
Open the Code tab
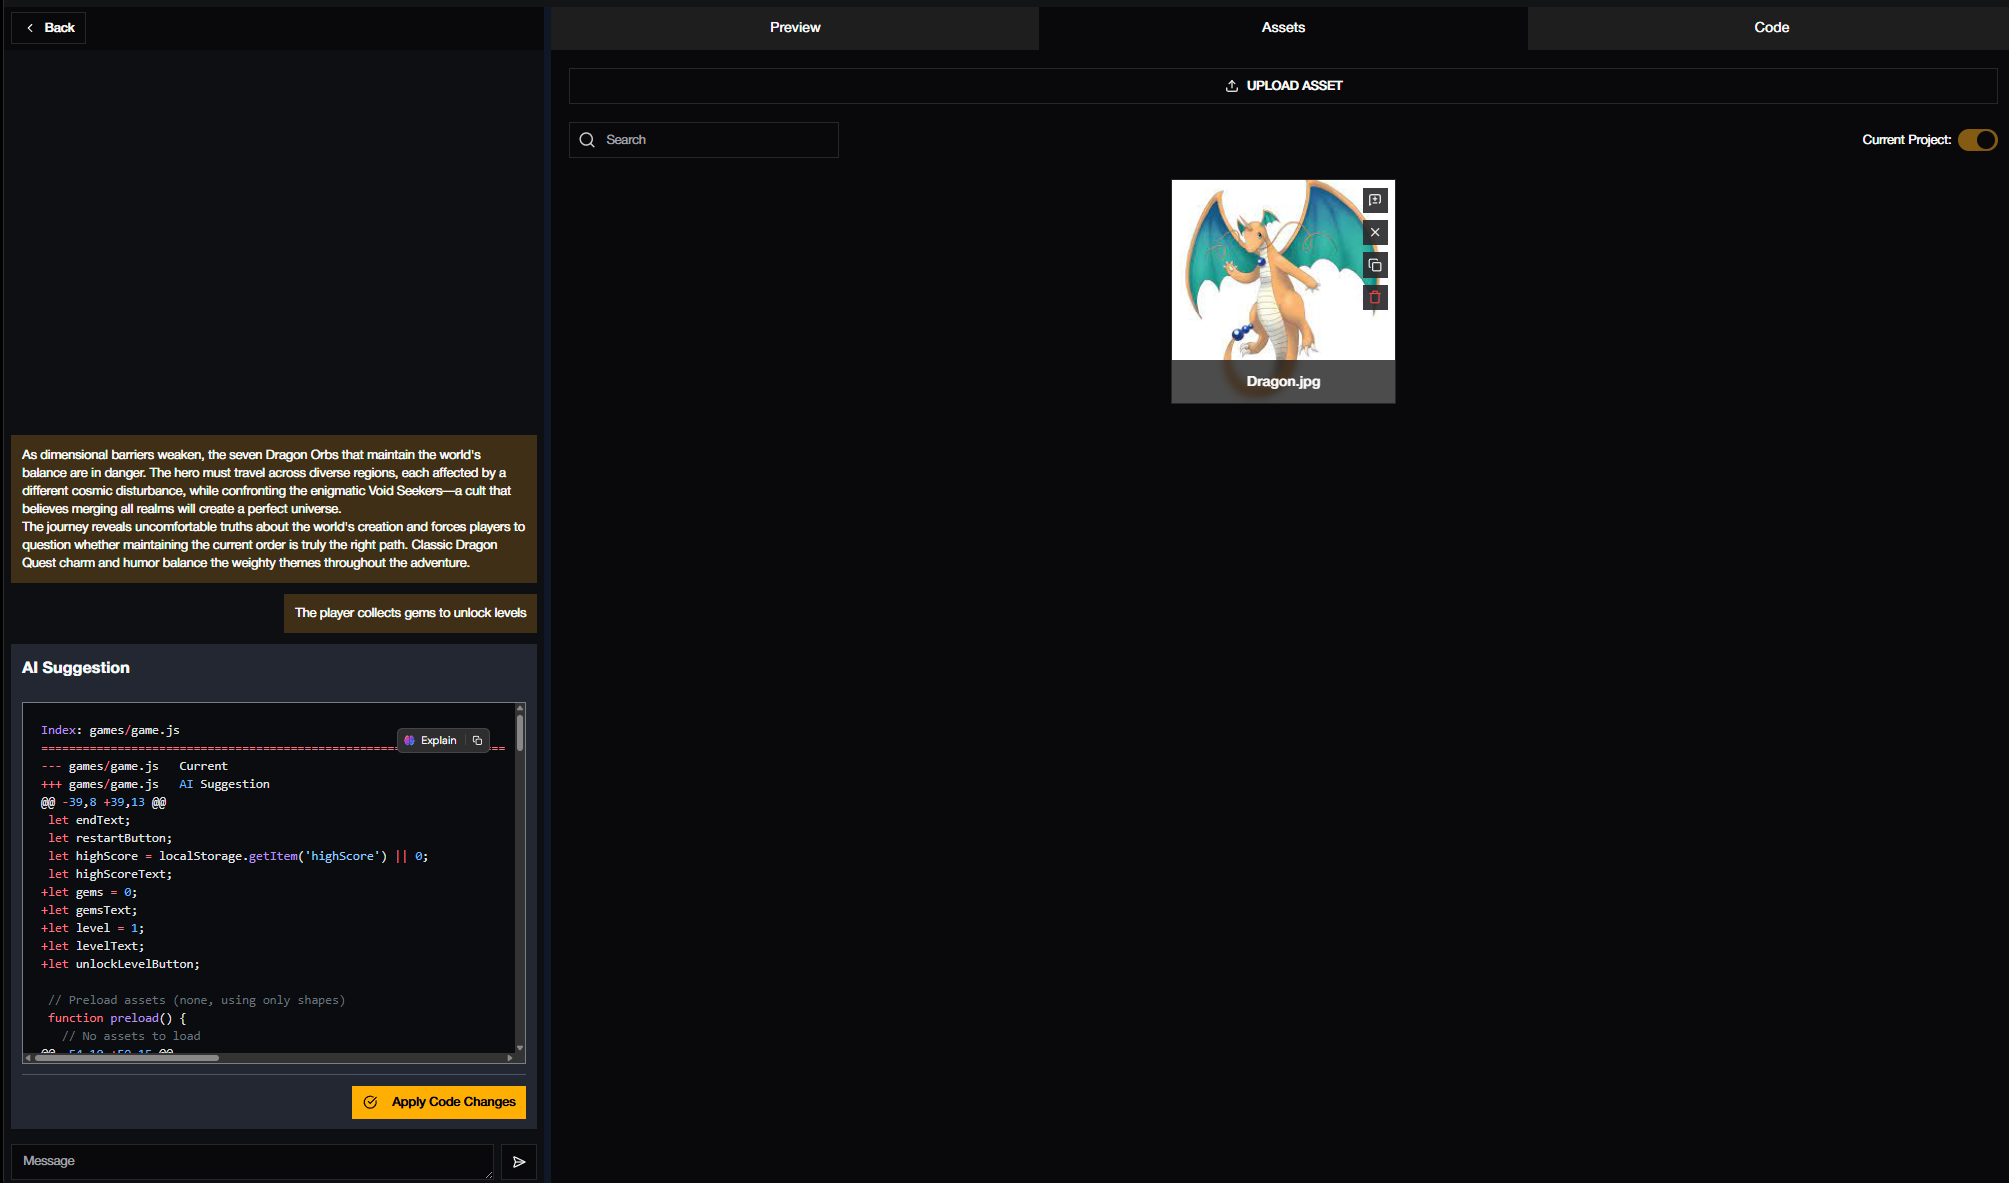coord(1770,28)
